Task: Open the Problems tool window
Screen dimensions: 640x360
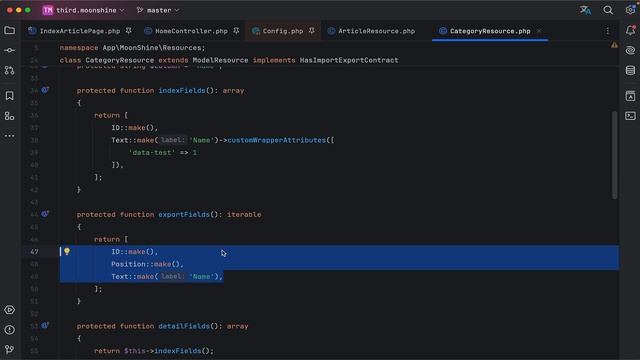Action: pyautogui.click(x=9, y=330)
